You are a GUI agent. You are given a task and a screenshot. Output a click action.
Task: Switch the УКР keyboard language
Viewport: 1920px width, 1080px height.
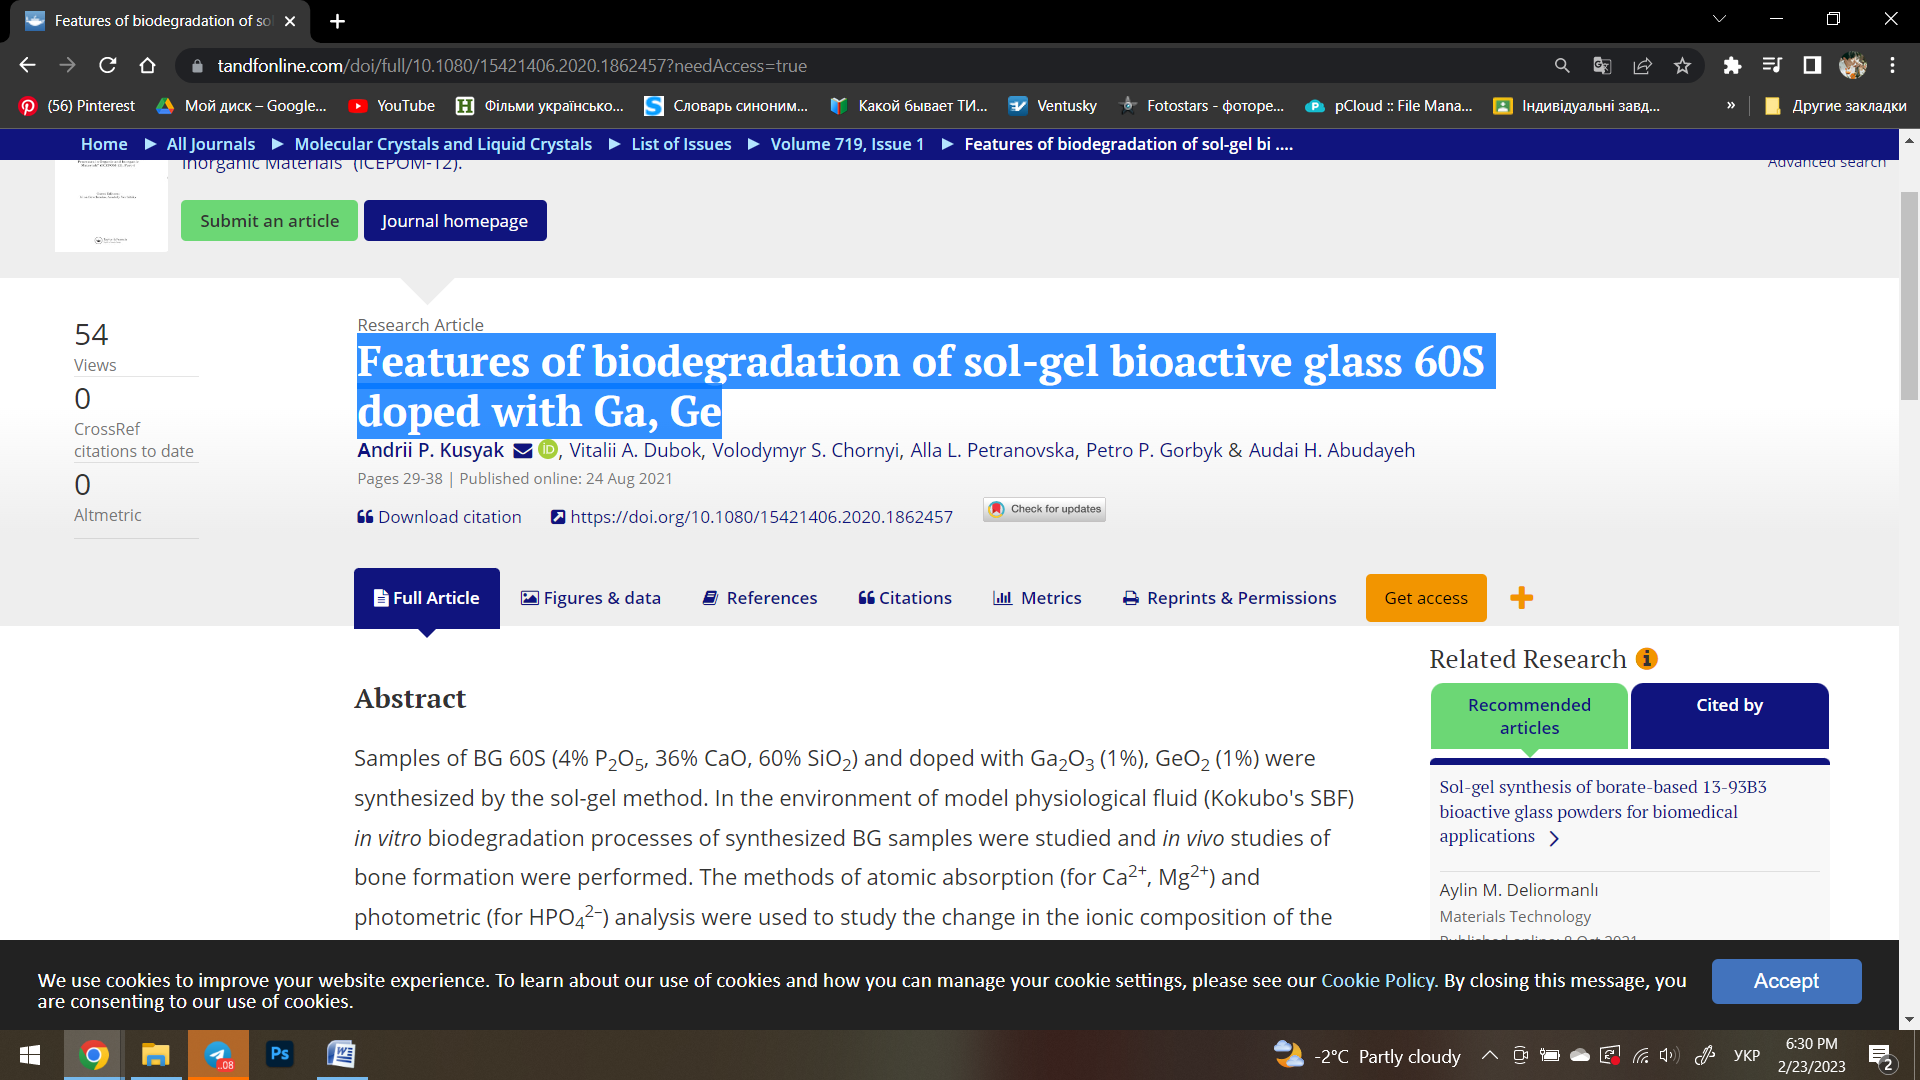click(1747, 1055)
